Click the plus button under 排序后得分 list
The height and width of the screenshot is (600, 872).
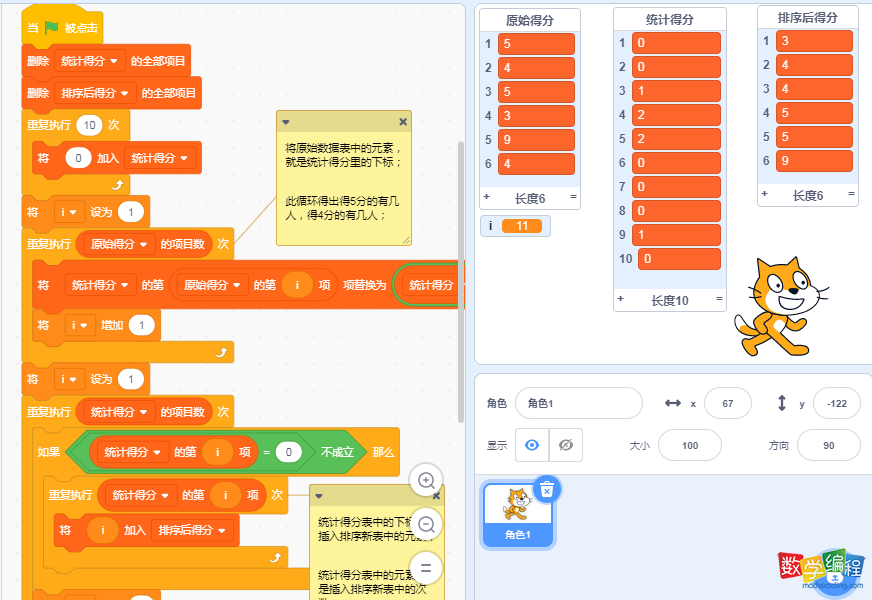tap(765, 195)
